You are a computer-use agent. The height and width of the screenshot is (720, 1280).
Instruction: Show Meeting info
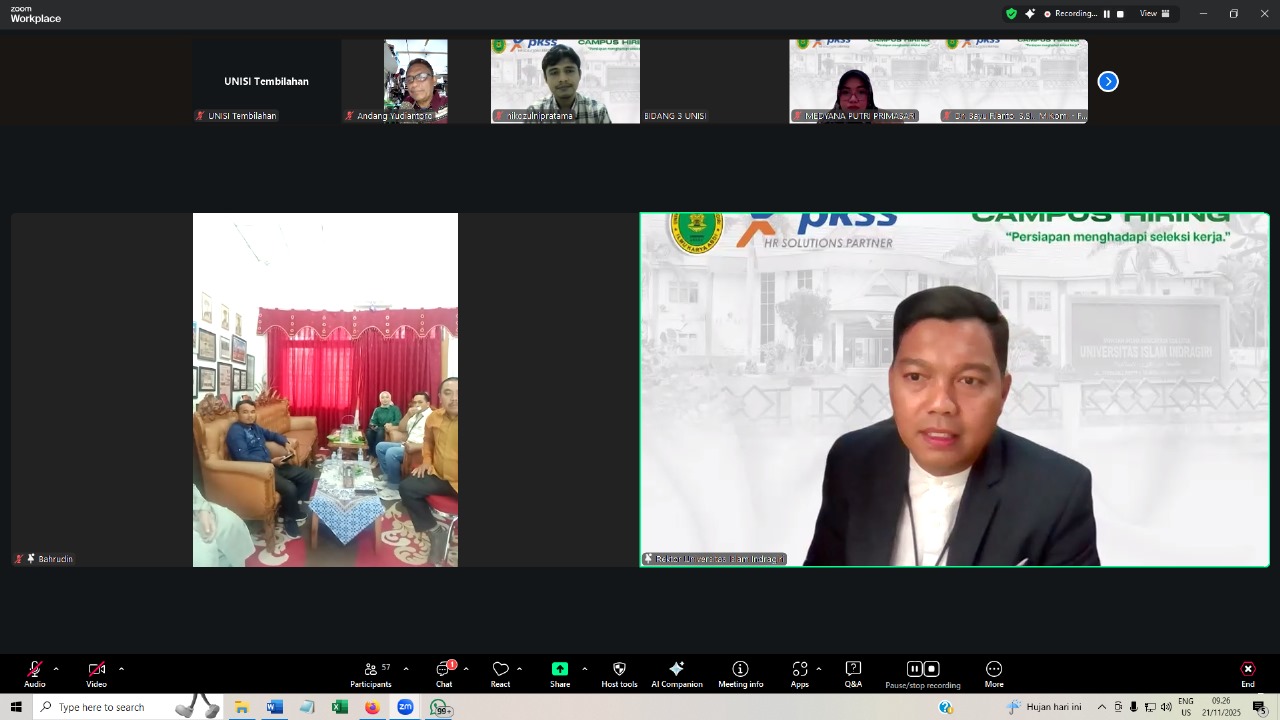740,674
